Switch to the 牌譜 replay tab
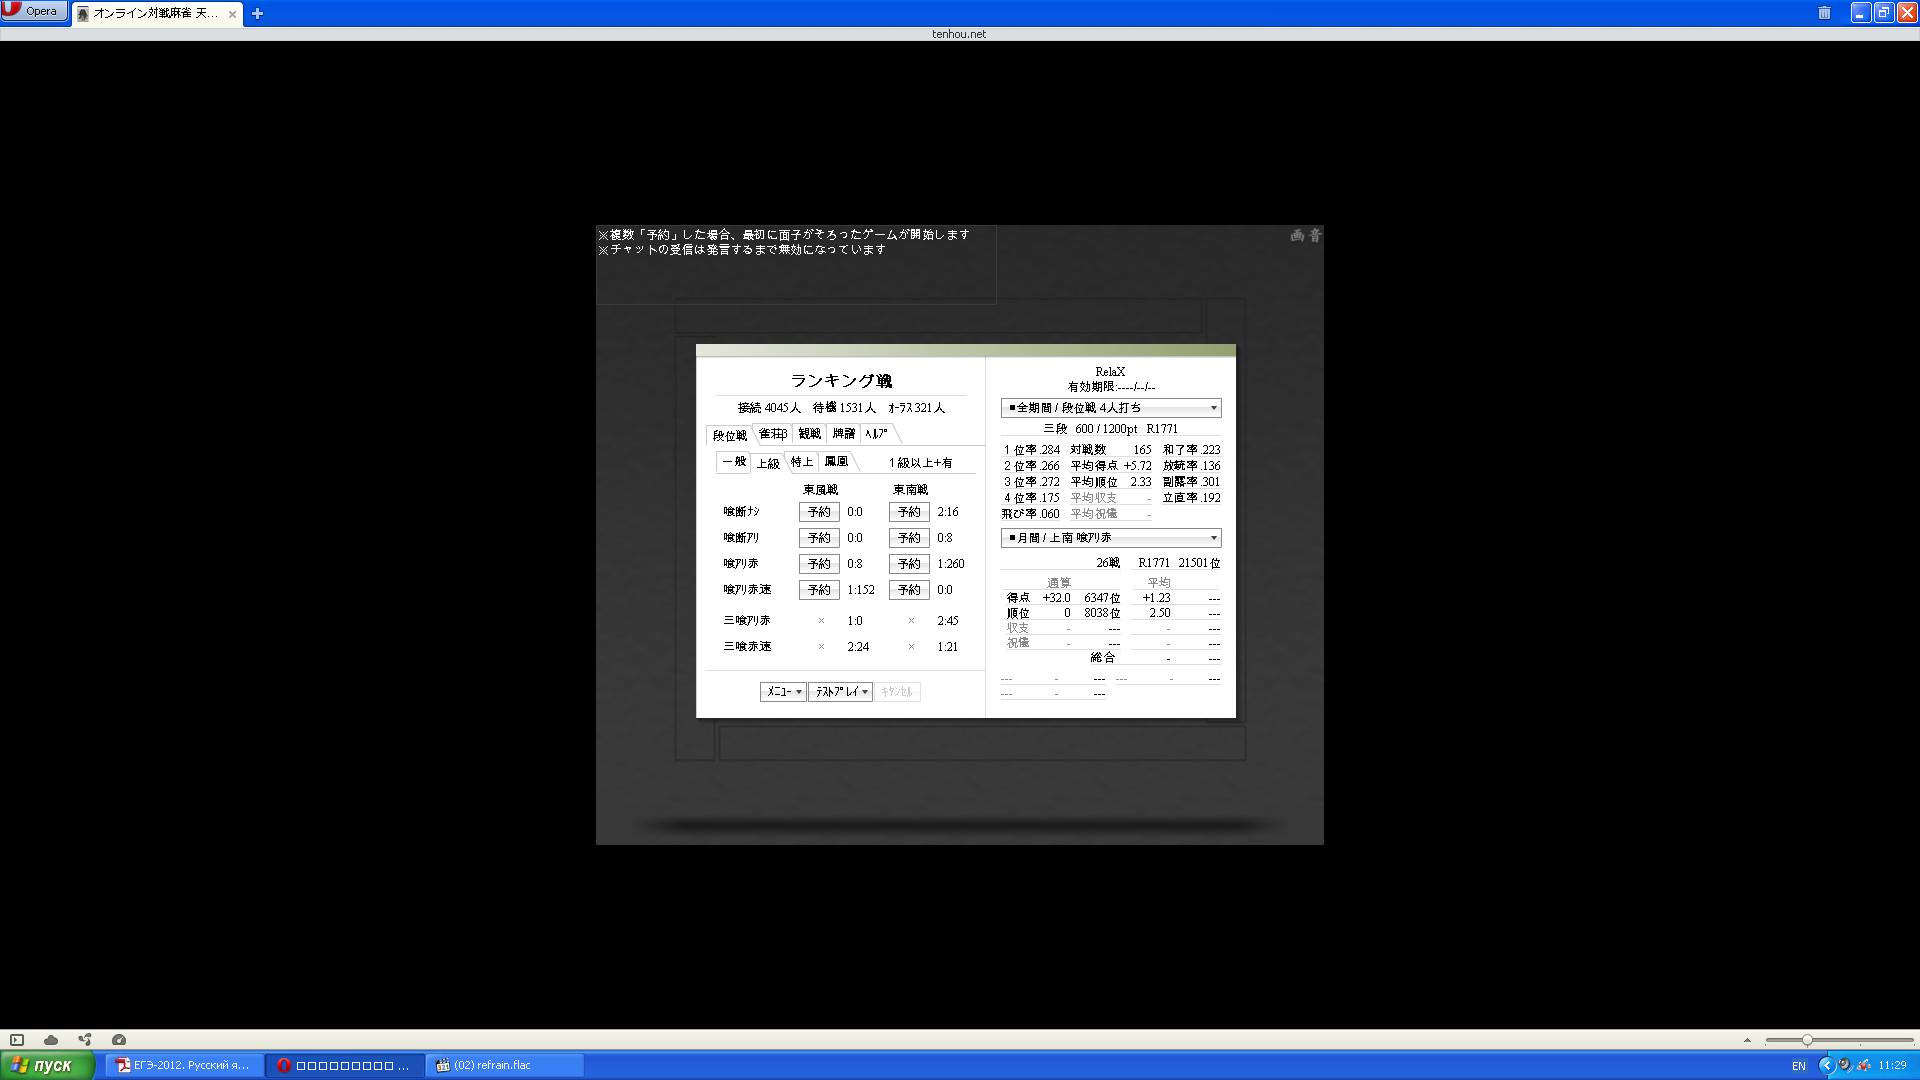This screenshot has width=1920, height=1080. click(844, 434)
